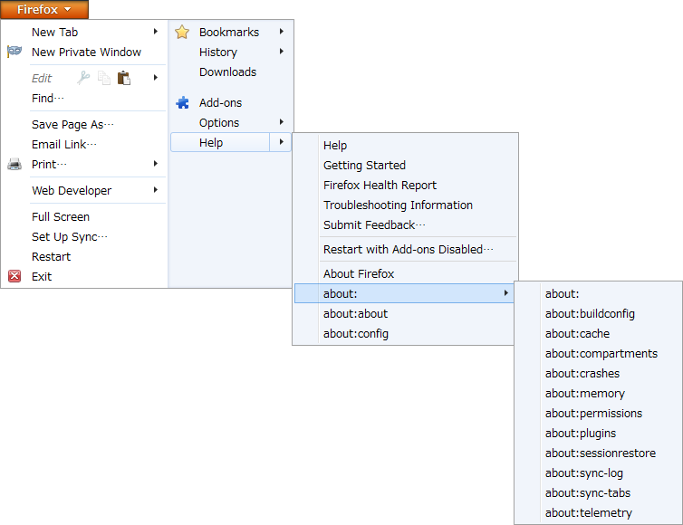This screenshot has width=683, height=525.
Task: Click the Firefox orange menu button
Action: click(44, 9)
